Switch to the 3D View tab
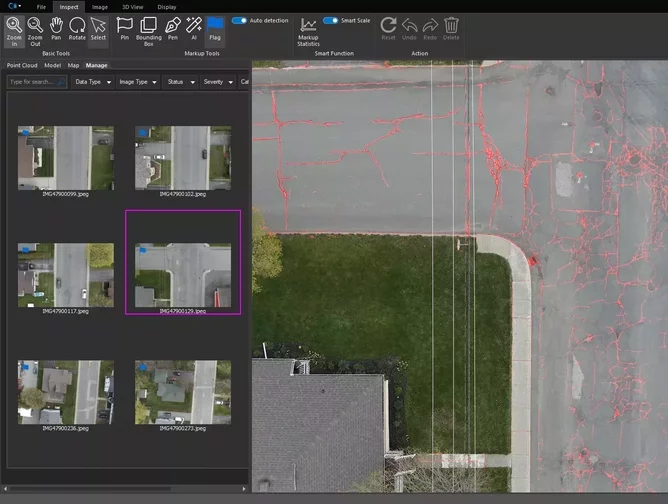668x504 pixels. point(132,7)
